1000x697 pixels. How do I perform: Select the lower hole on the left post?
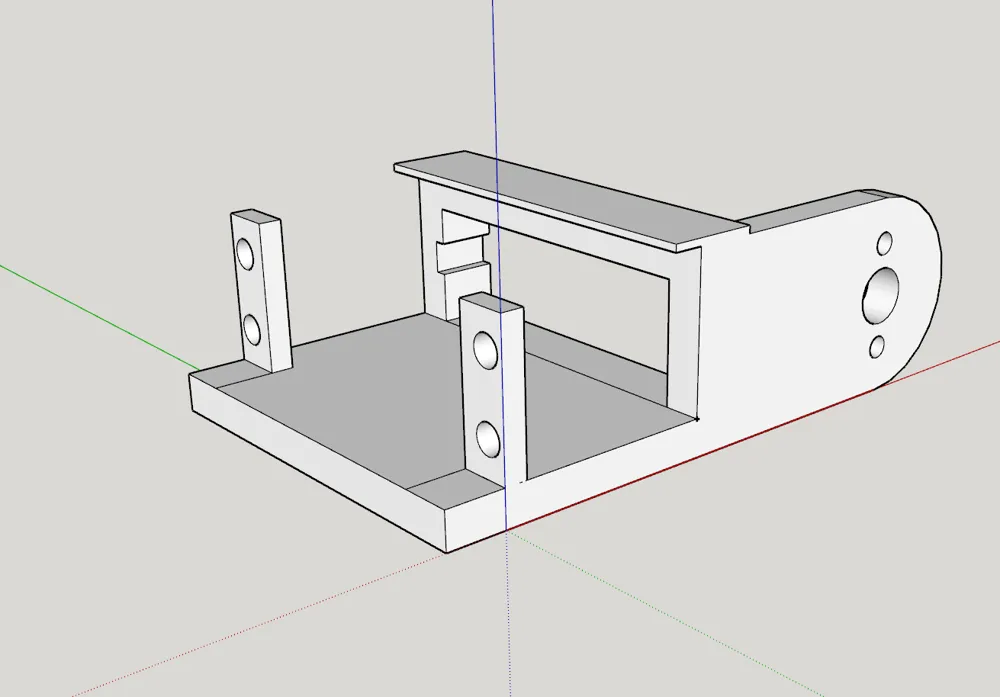pyautogui.click(x=252, y=330)
